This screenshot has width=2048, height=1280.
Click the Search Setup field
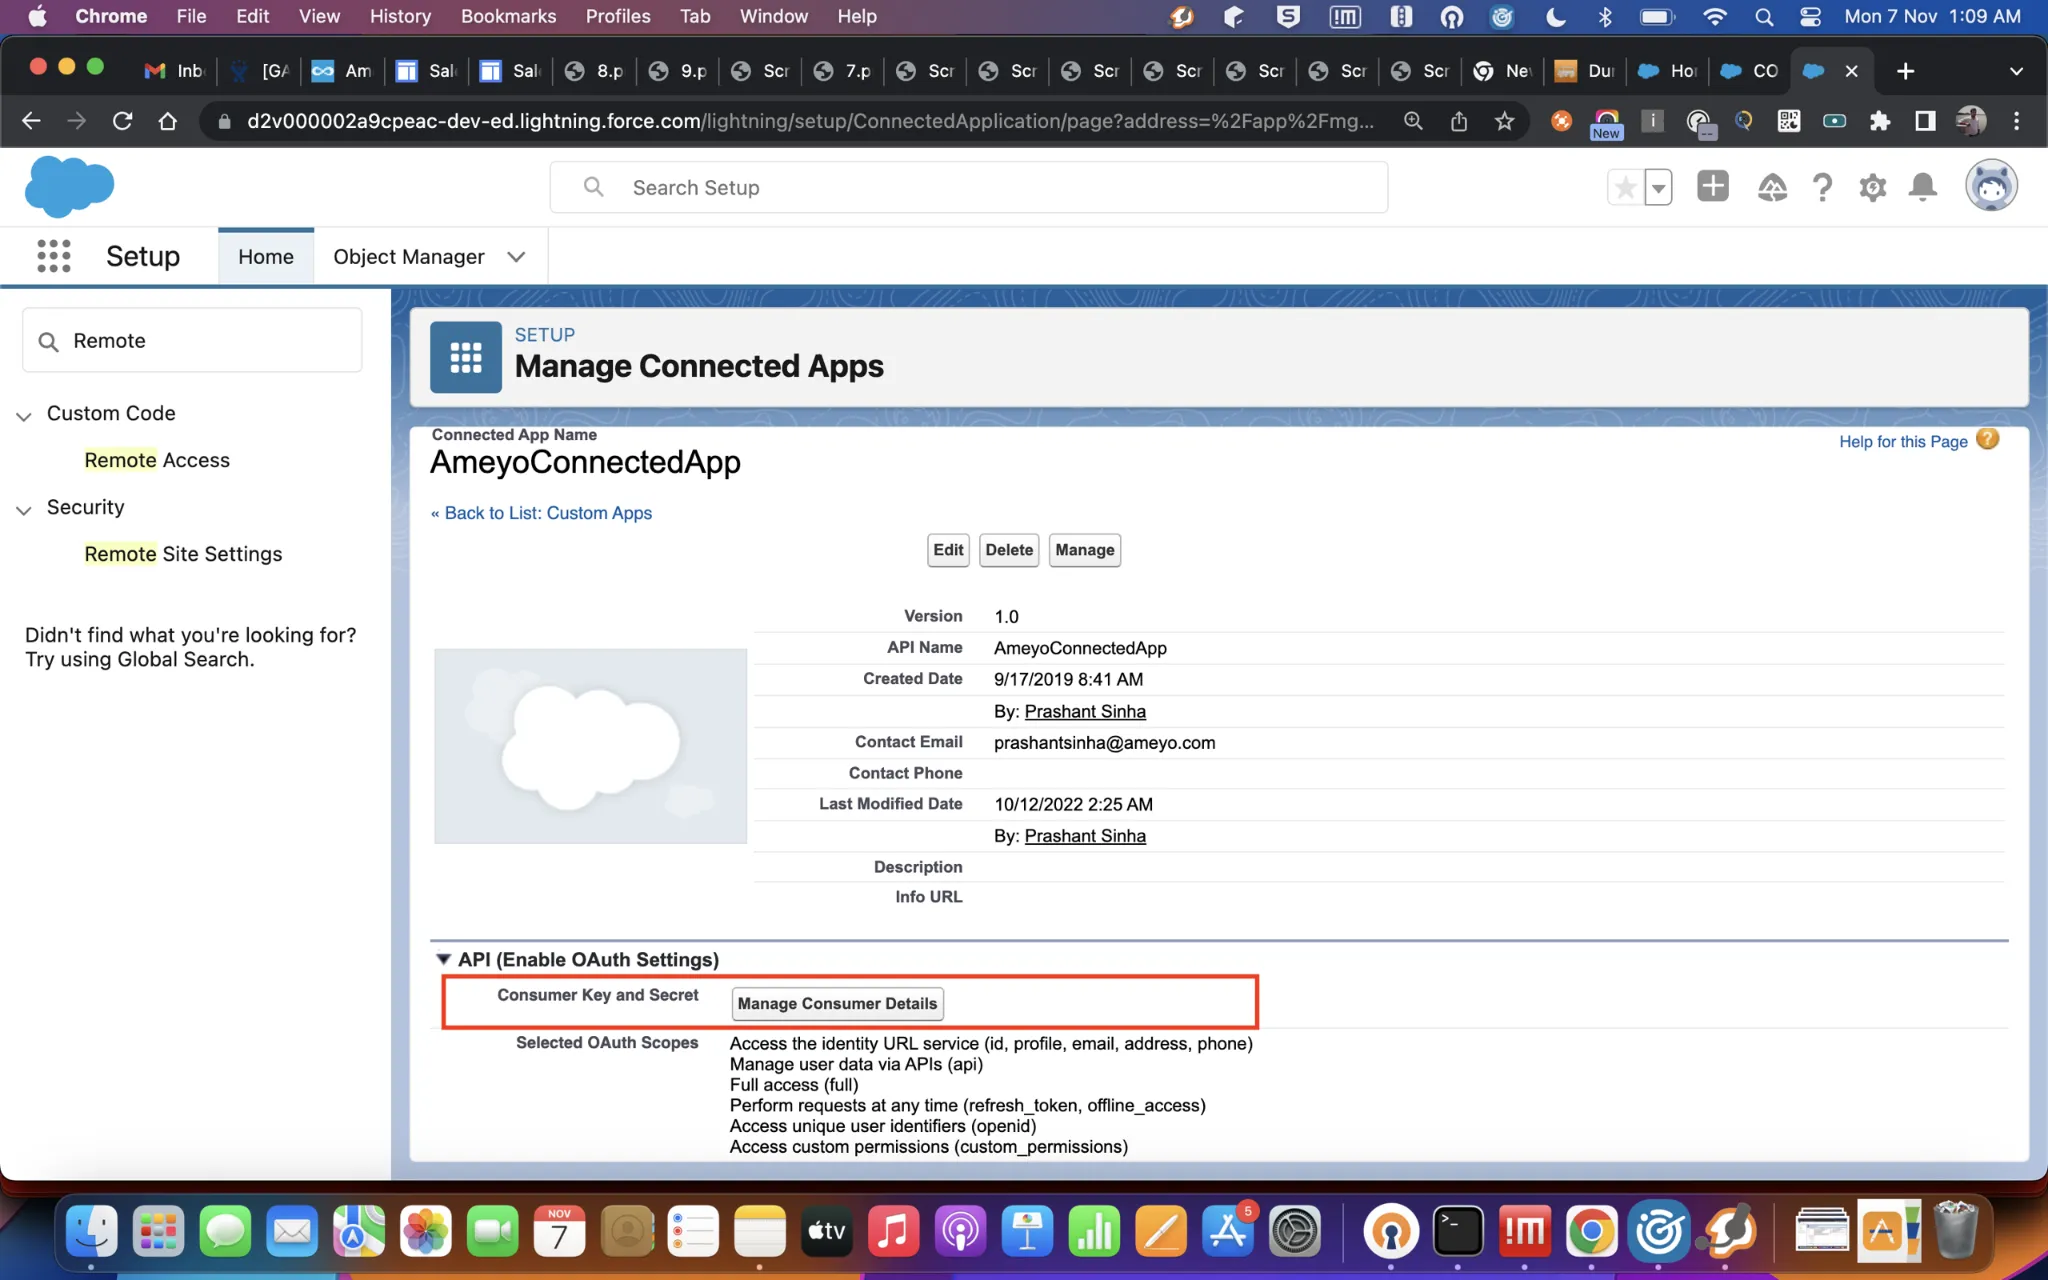[968, 187]
